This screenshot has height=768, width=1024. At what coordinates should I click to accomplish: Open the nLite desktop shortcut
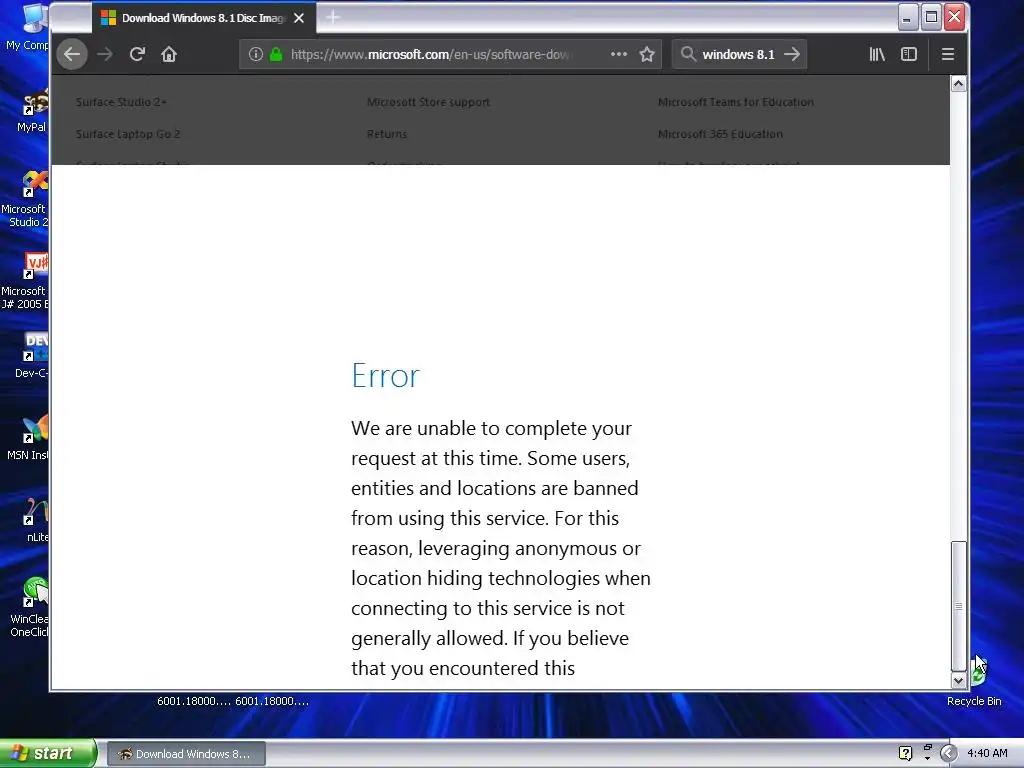point(36,520)
